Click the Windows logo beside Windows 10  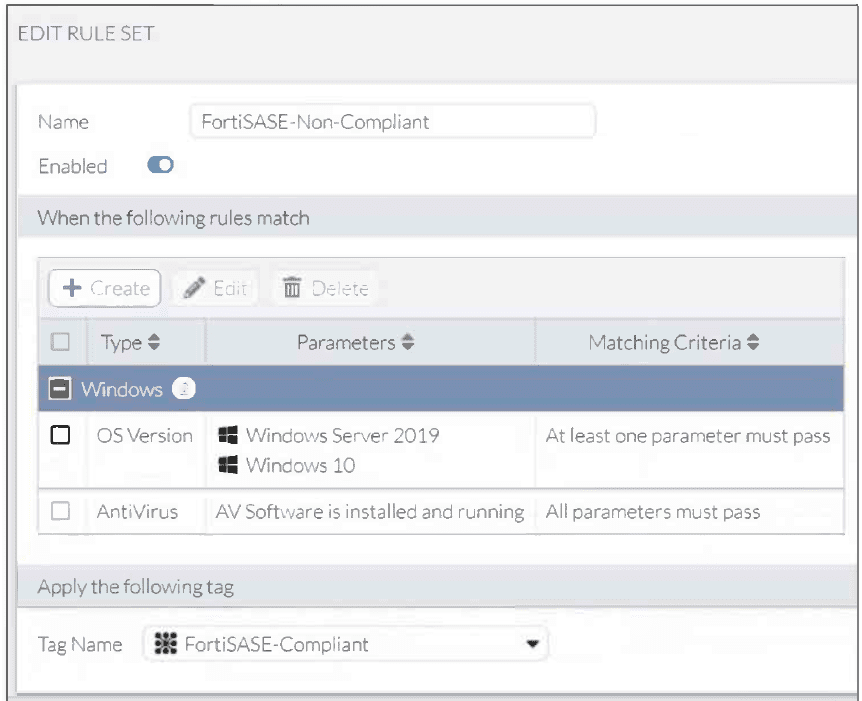coord(228,465)
